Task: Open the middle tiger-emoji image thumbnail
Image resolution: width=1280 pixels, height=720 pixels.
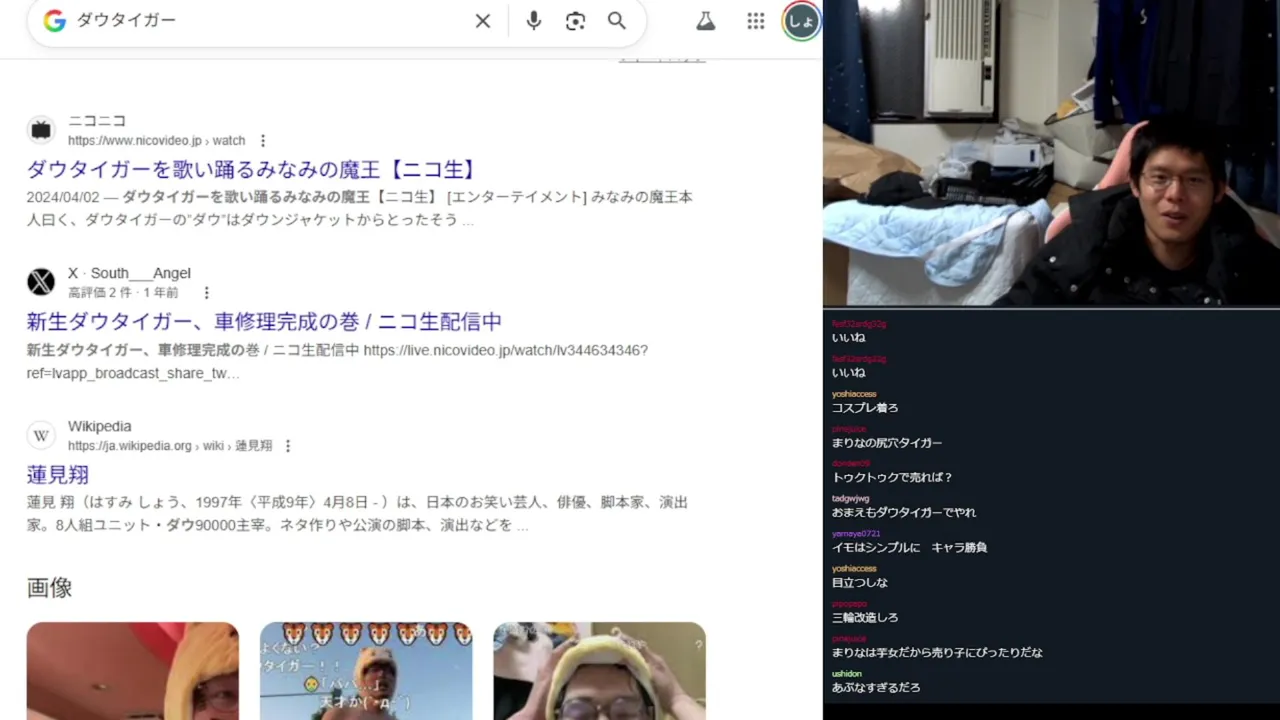Action: tap(366, 671)
